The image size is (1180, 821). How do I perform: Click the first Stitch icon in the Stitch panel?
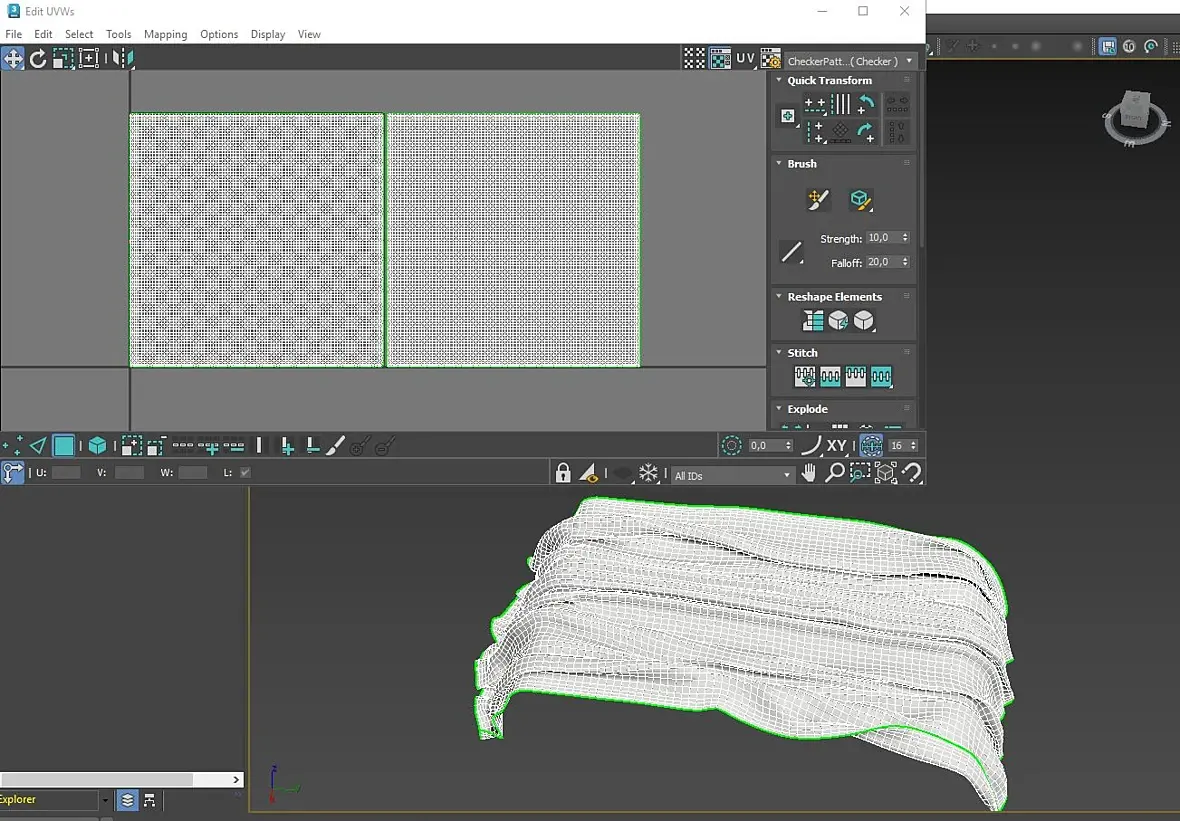click(805, 377)
